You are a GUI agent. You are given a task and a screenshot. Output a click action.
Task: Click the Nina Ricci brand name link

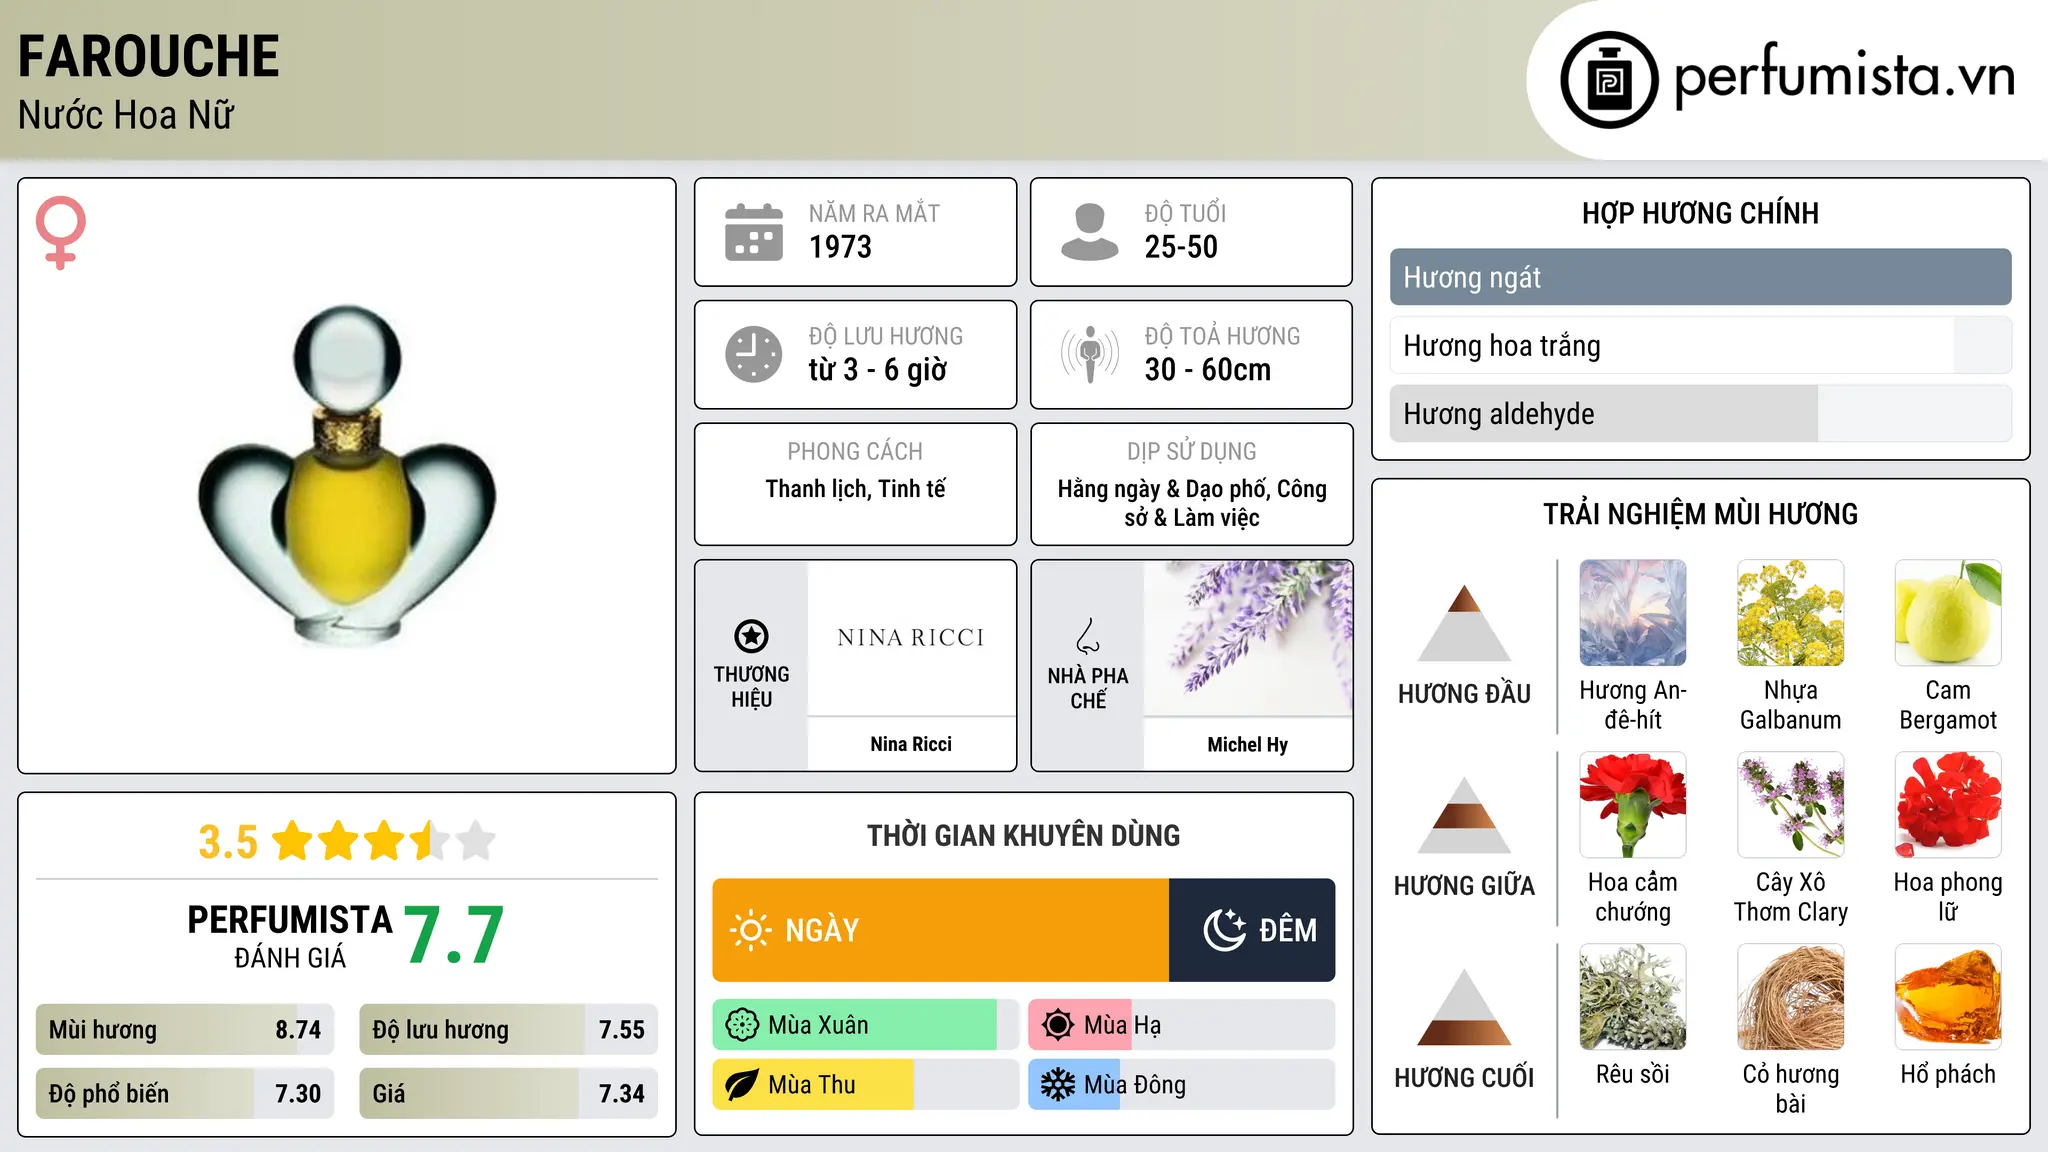pyautogui.click(x=911, y=744)
